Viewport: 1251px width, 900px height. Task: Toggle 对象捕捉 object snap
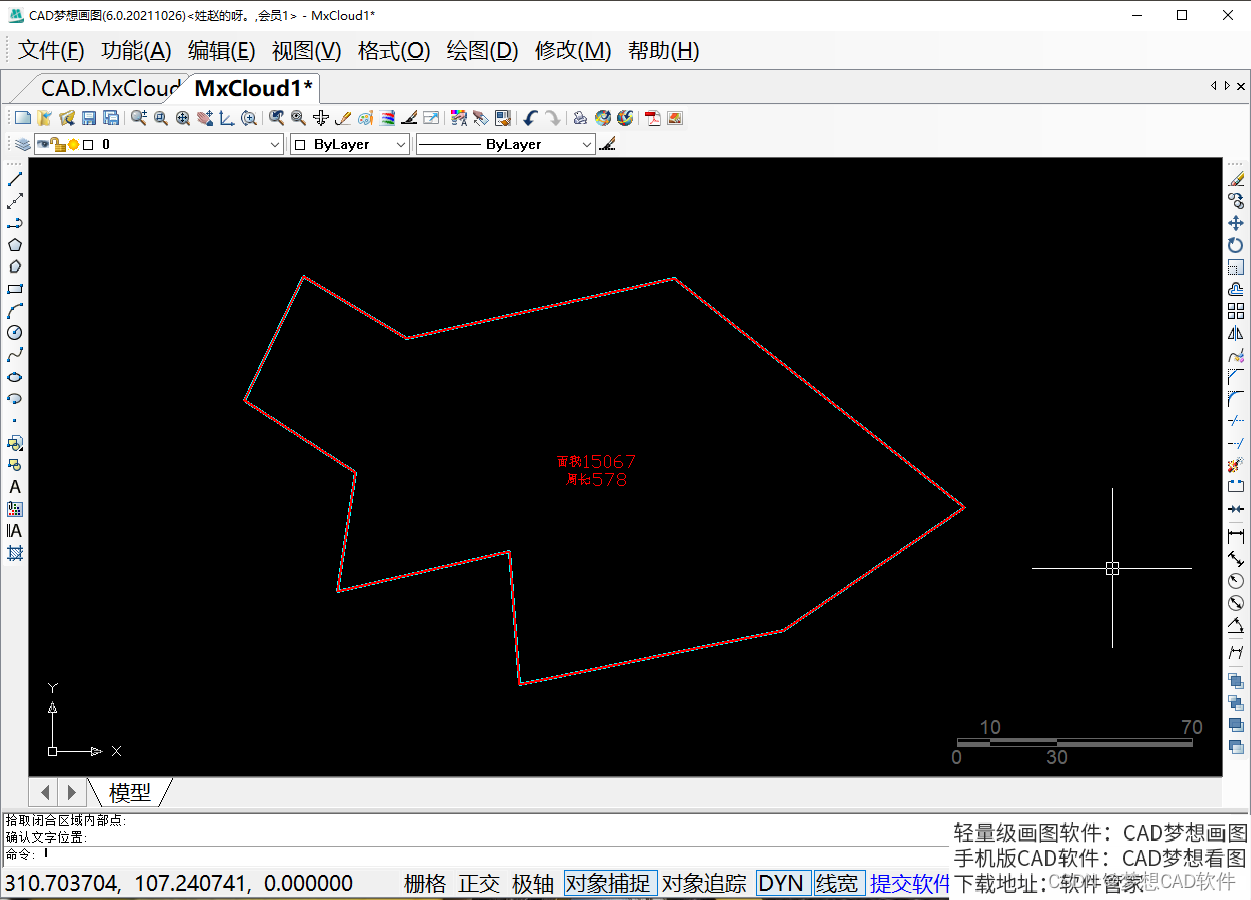pyautogui.click(x=610, y=884)
